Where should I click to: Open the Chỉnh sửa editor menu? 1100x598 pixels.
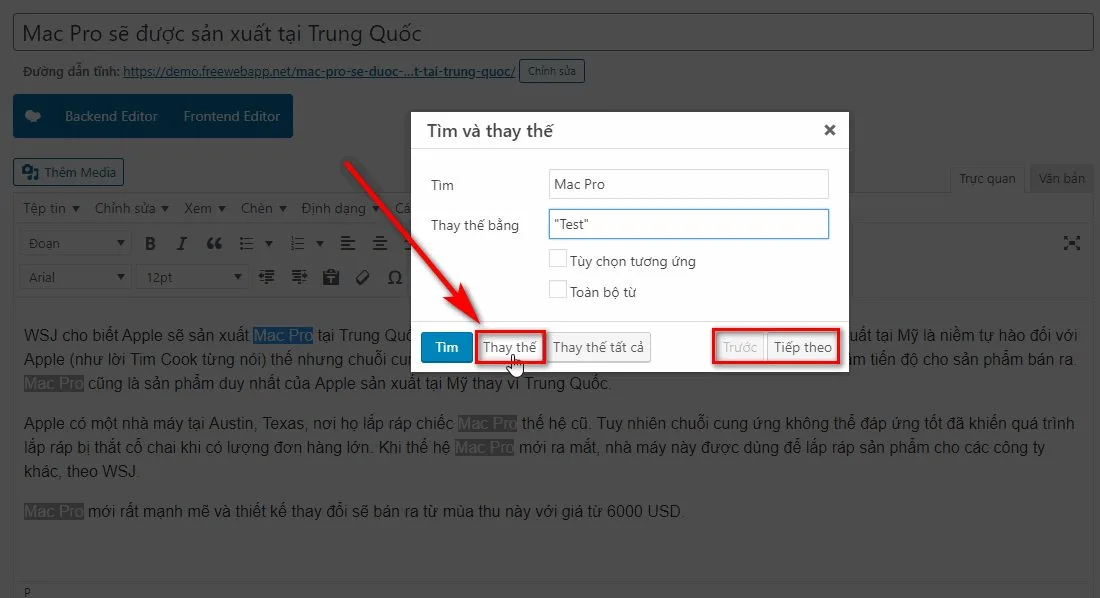pos(132,208)
